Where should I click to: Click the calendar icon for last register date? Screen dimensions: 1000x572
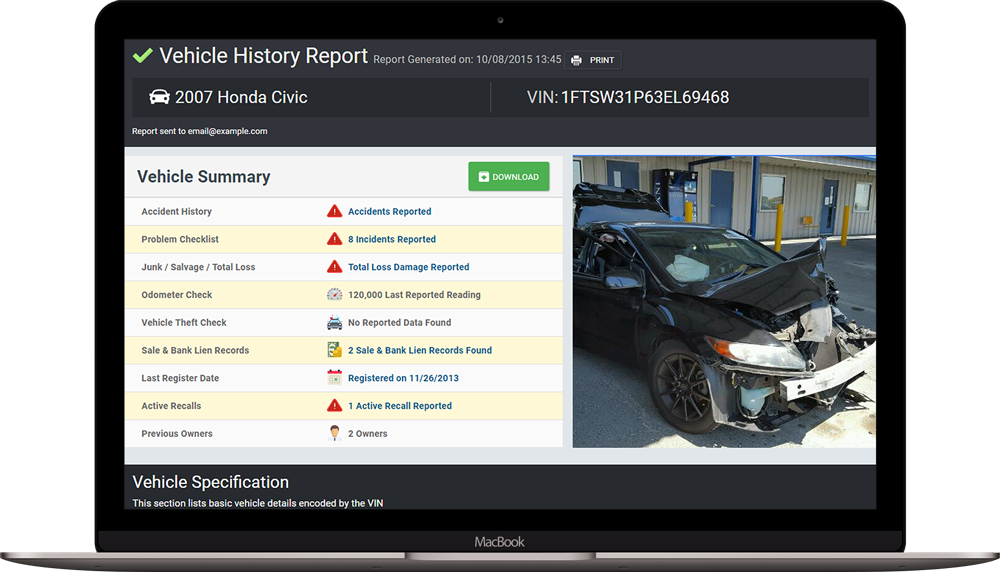[335, 378]
